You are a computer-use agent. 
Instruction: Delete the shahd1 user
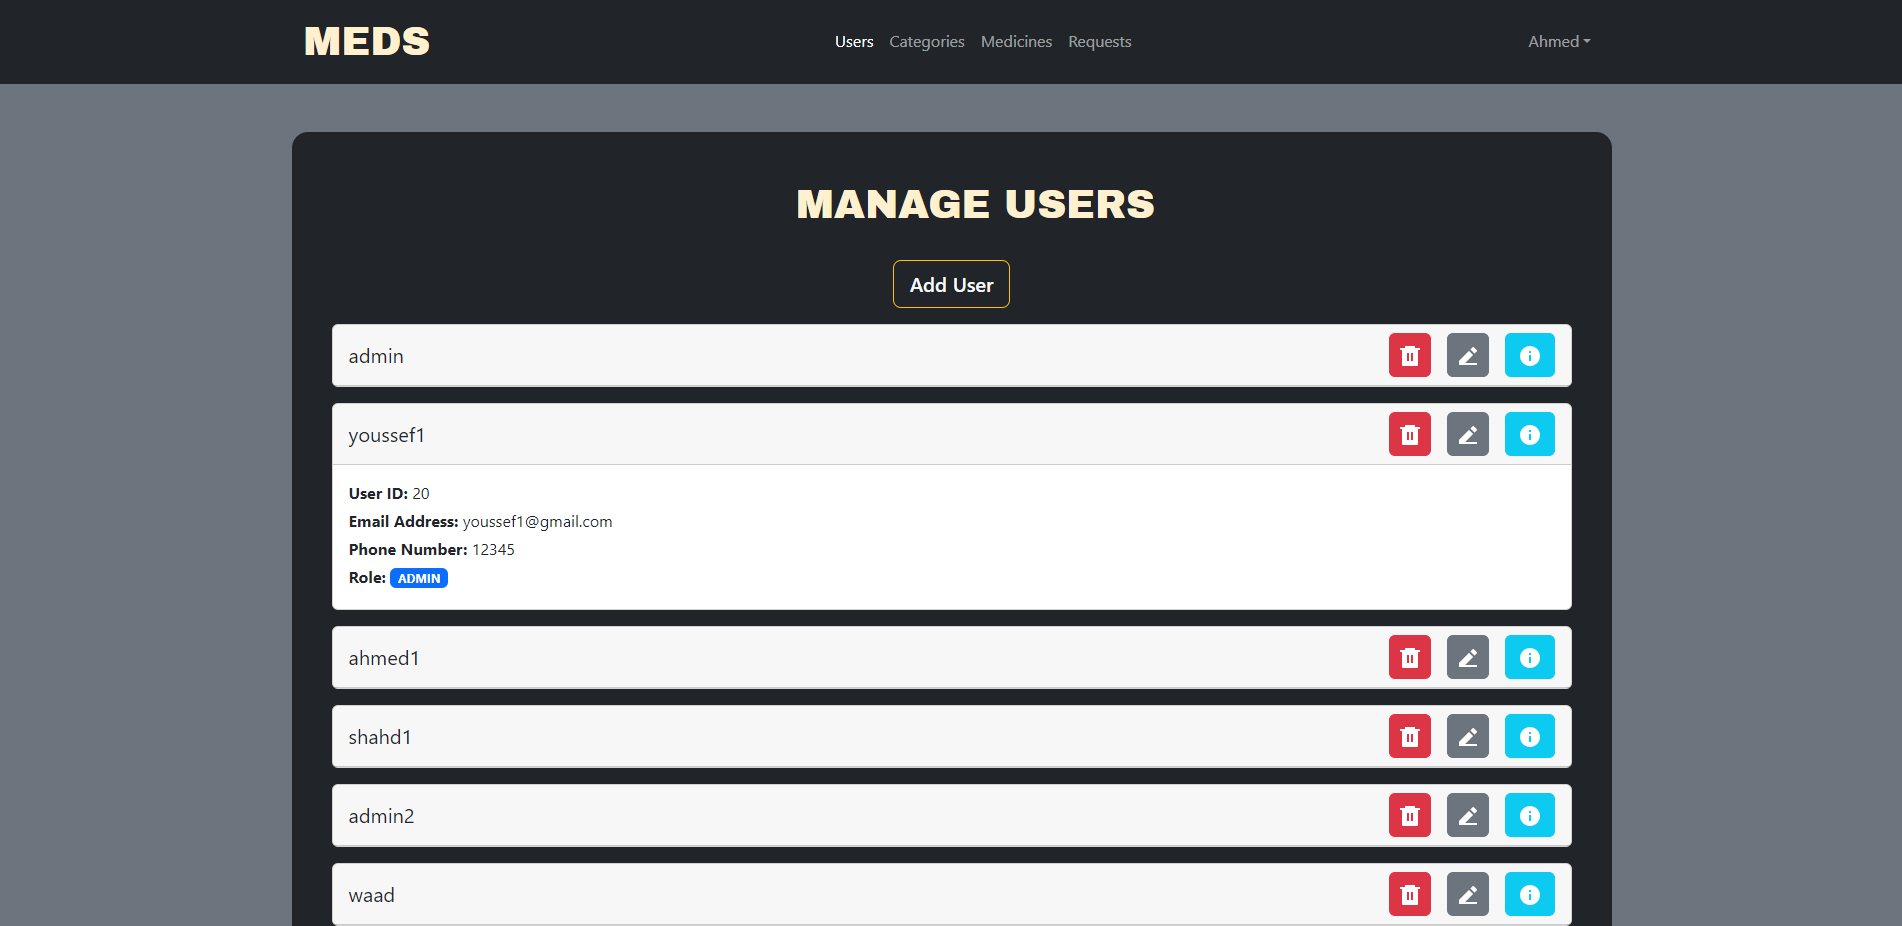(1410, 736)
